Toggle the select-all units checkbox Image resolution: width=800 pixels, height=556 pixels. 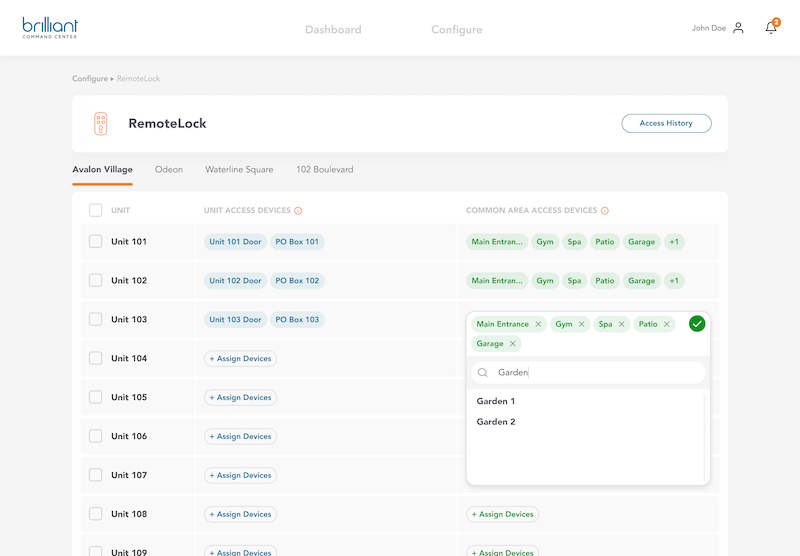tap(95, 210)
